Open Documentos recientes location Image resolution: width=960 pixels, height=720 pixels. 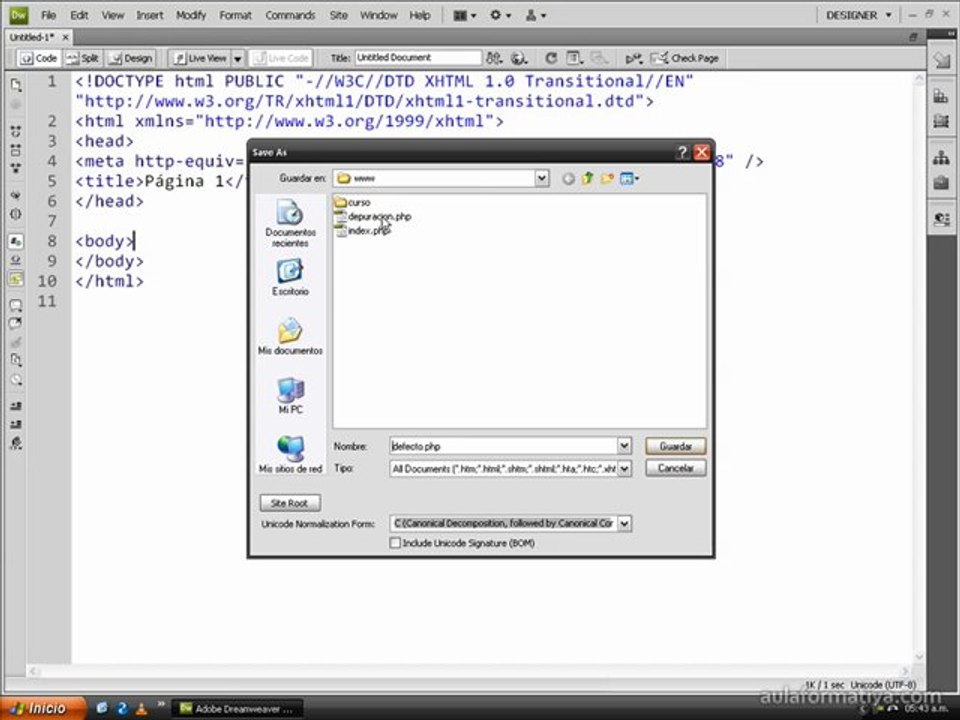(290, 223)
